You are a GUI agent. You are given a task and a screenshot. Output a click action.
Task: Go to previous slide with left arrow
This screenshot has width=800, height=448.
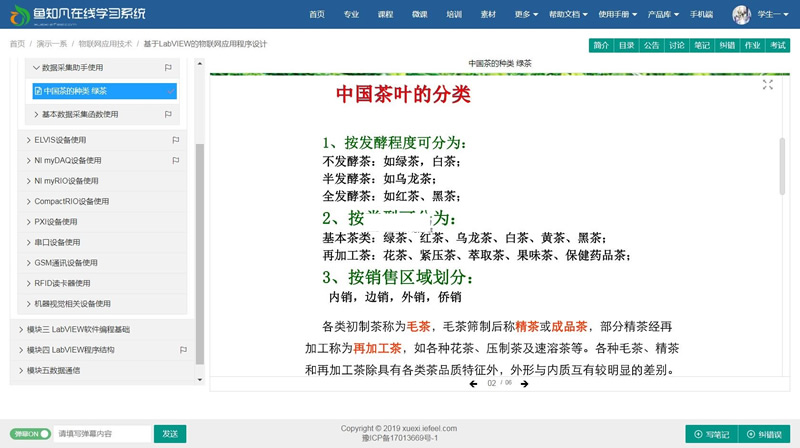click(473, 383)
